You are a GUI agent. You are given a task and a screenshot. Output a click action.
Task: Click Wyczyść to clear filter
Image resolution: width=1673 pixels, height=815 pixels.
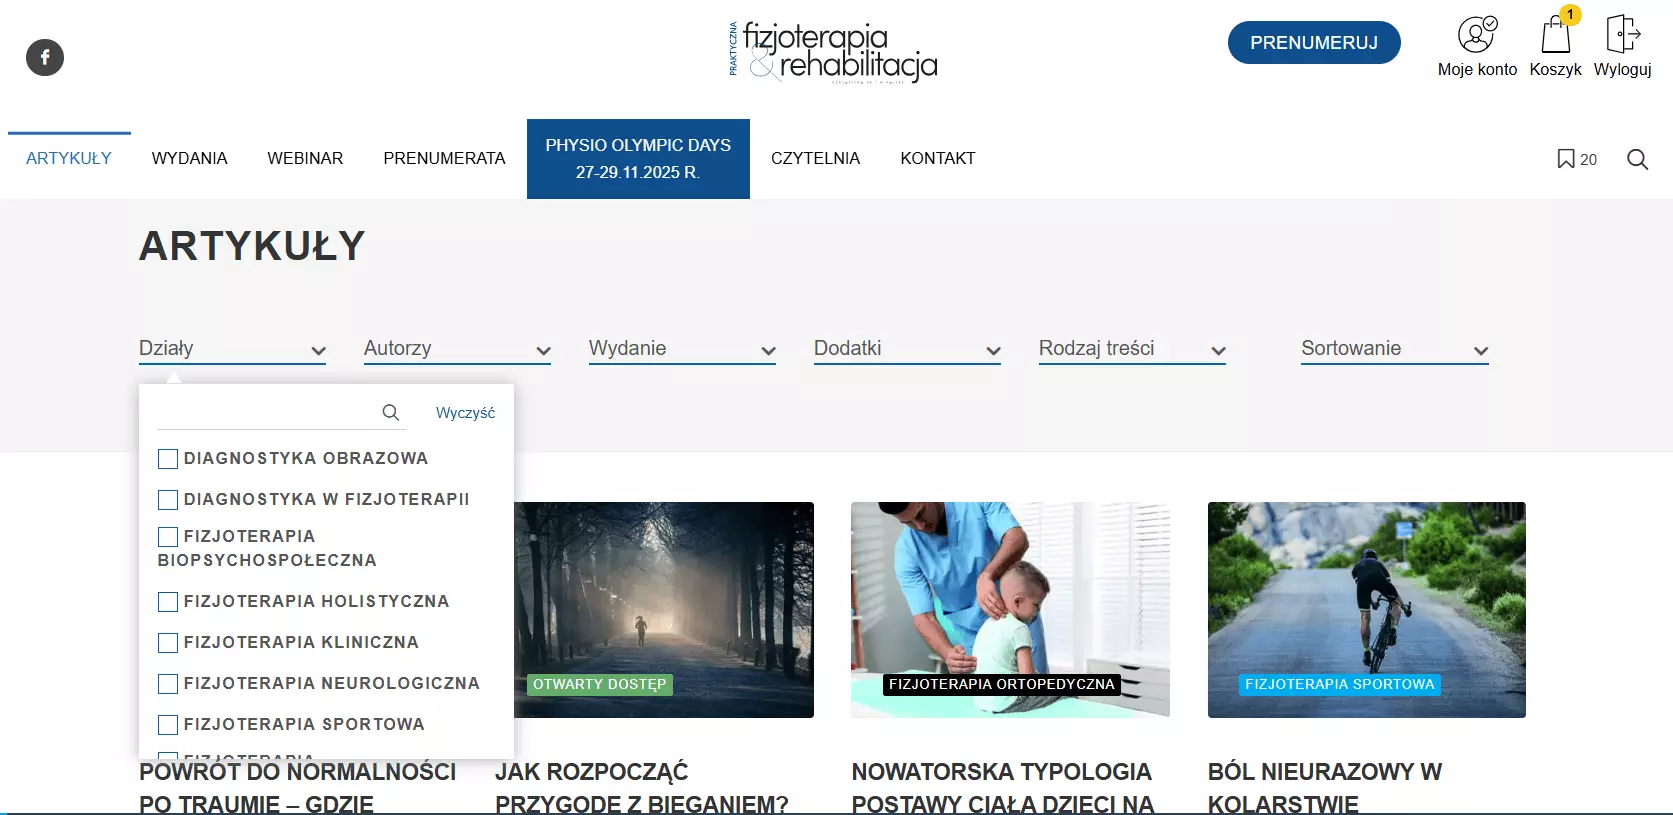click(465, 413)
